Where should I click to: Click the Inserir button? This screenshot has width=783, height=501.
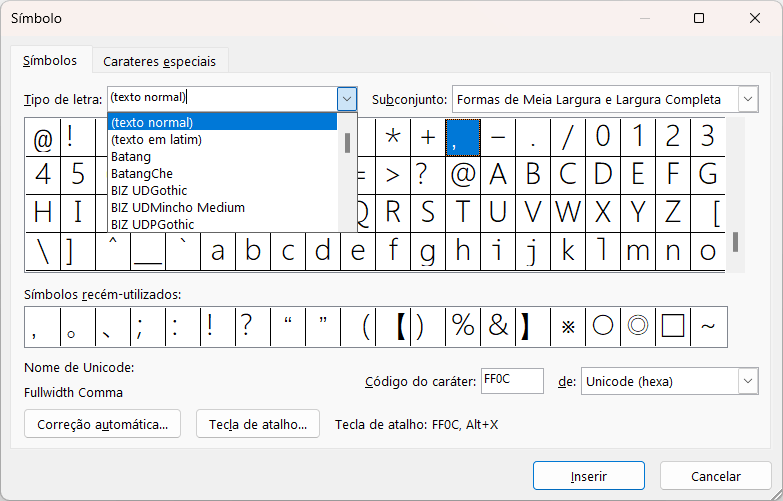coord(589,476)
